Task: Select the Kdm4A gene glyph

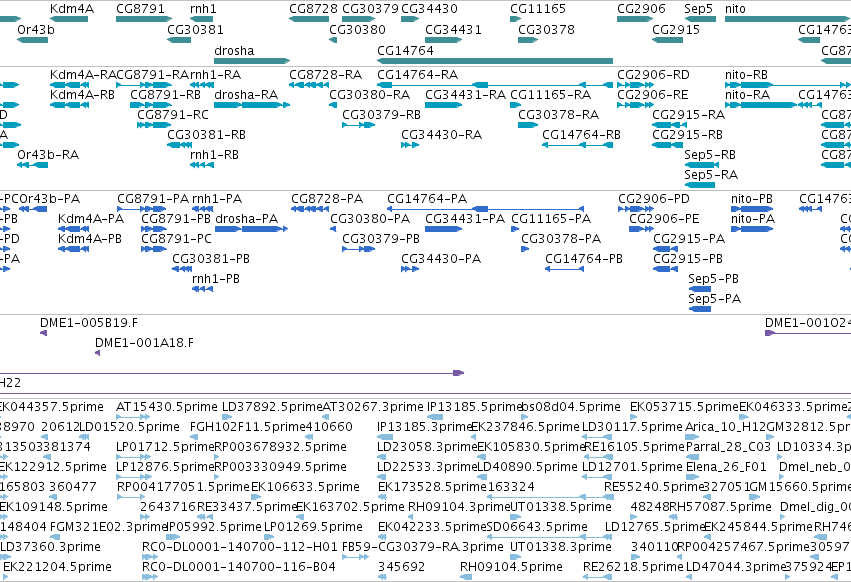Action: 69,19
